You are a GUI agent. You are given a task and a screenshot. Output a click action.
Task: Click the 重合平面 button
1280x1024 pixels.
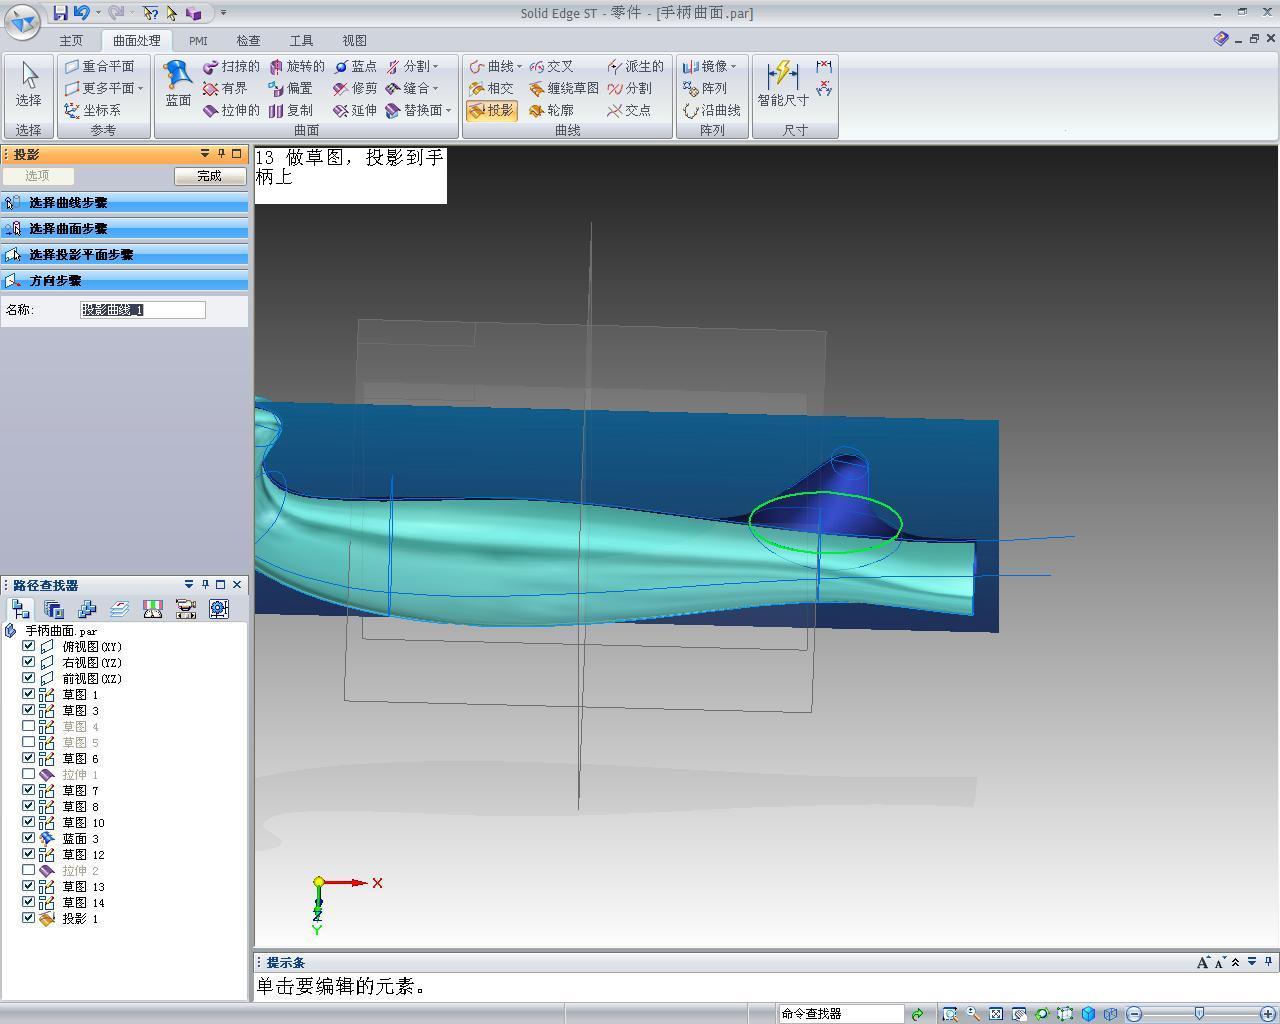coord(99,66)
